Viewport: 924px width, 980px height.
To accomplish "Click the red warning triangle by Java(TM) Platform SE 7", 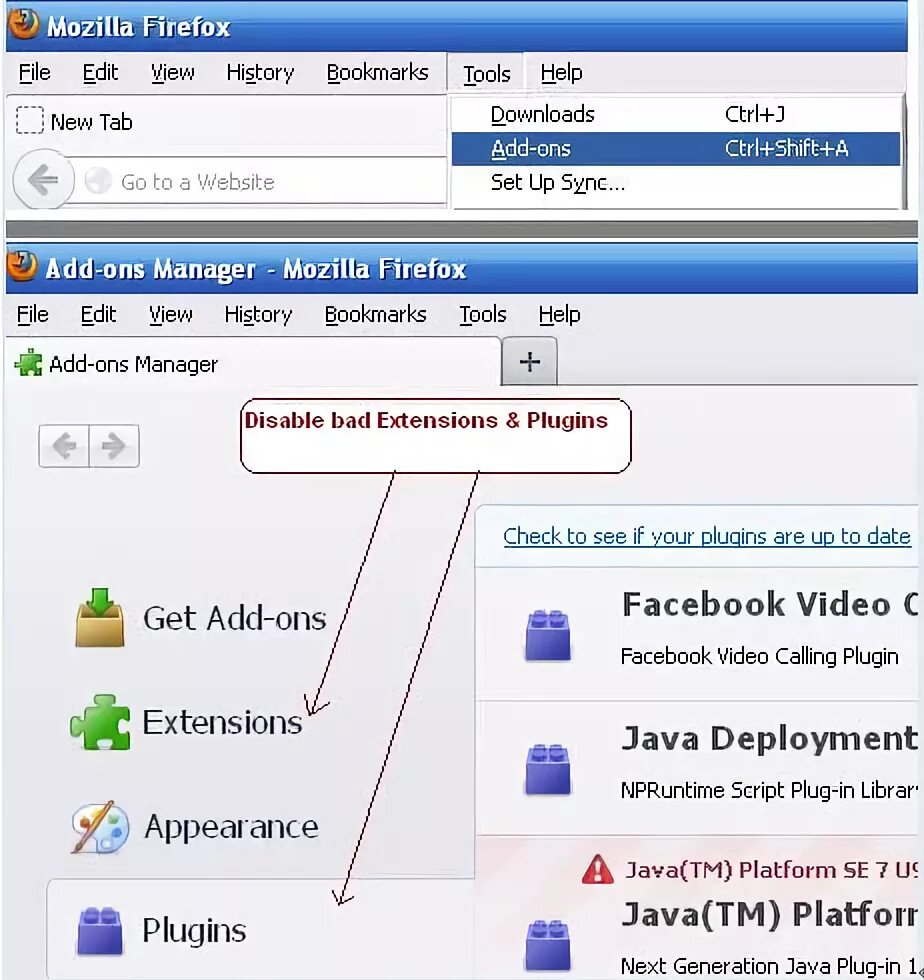I will pos(598,869).
